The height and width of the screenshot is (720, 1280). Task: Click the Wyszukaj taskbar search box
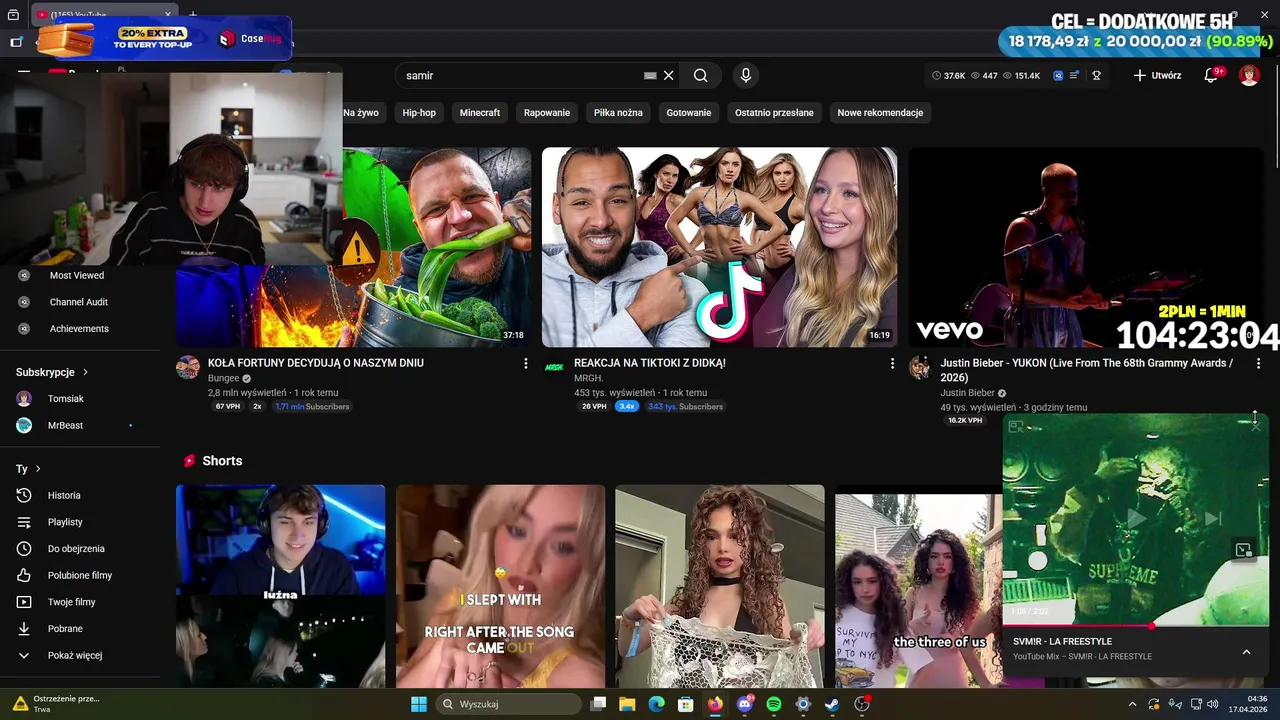508,704
